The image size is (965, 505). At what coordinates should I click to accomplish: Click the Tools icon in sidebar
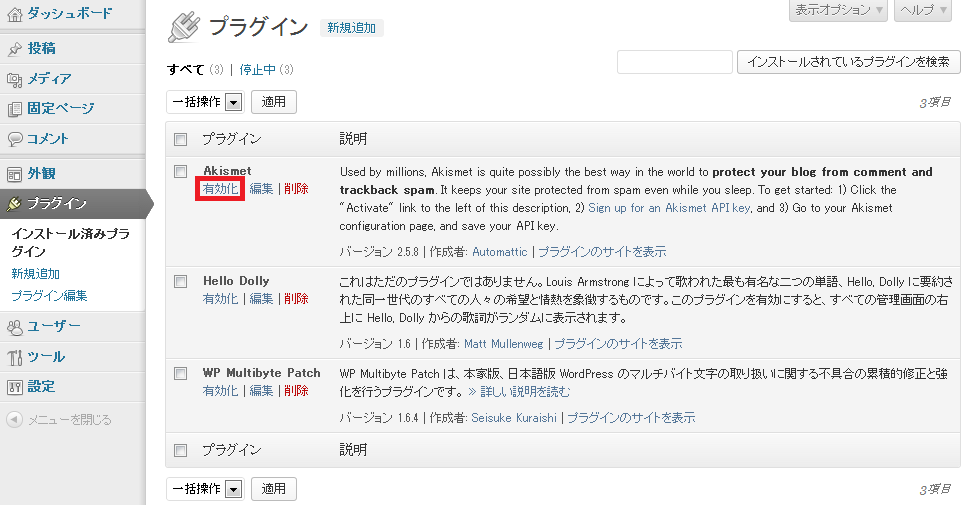[x=15, y=357]
